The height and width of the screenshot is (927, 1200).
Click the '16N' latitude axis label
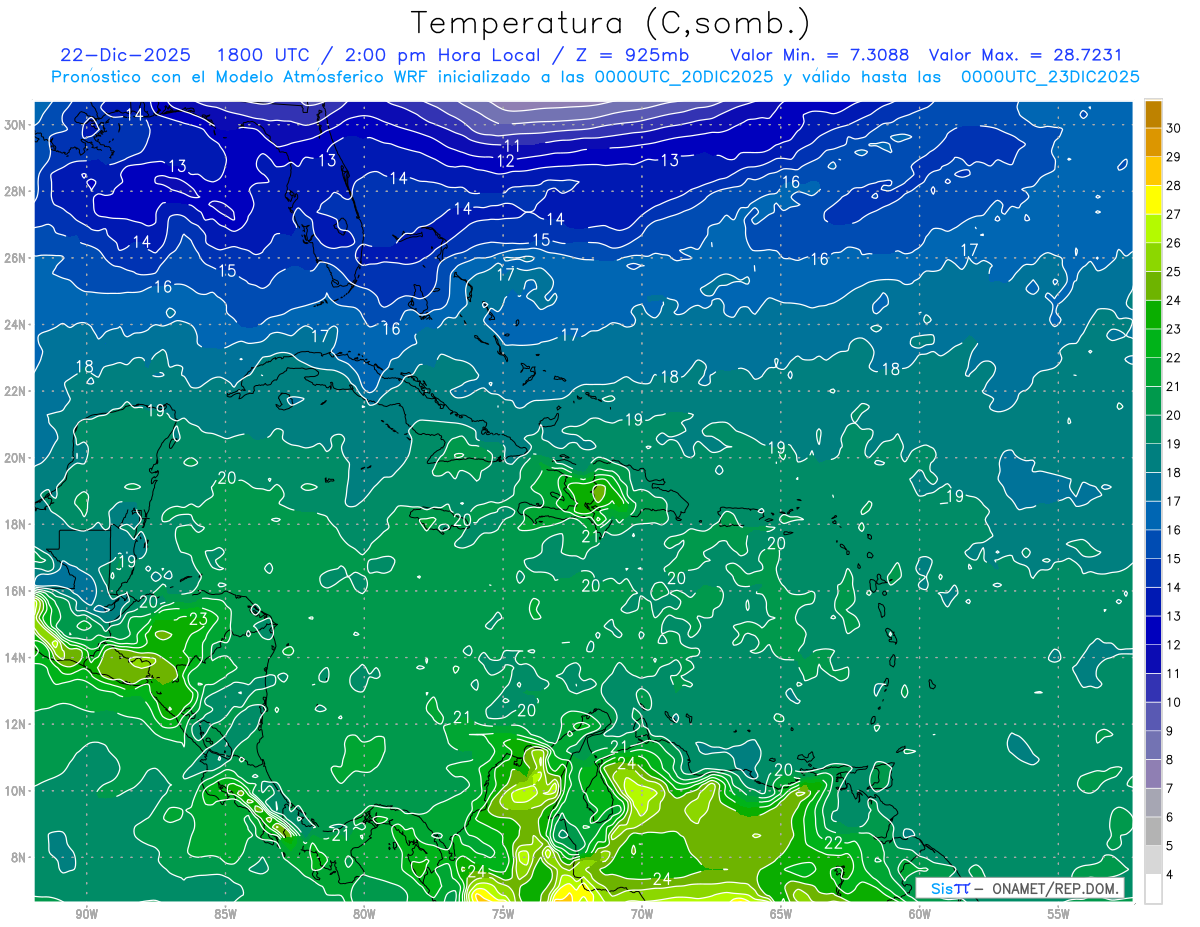(15, 591)
